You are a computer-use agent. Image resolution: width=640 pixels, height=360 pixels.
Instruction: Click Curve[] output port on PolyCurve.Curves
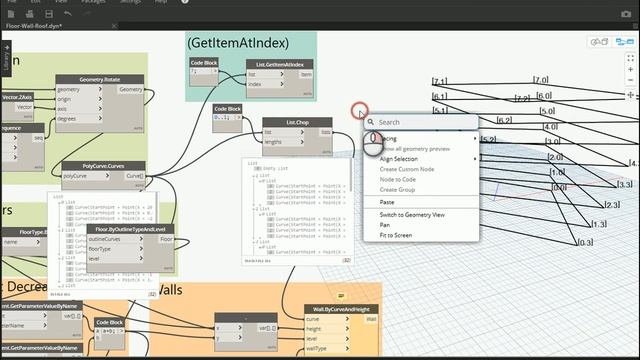135,176
